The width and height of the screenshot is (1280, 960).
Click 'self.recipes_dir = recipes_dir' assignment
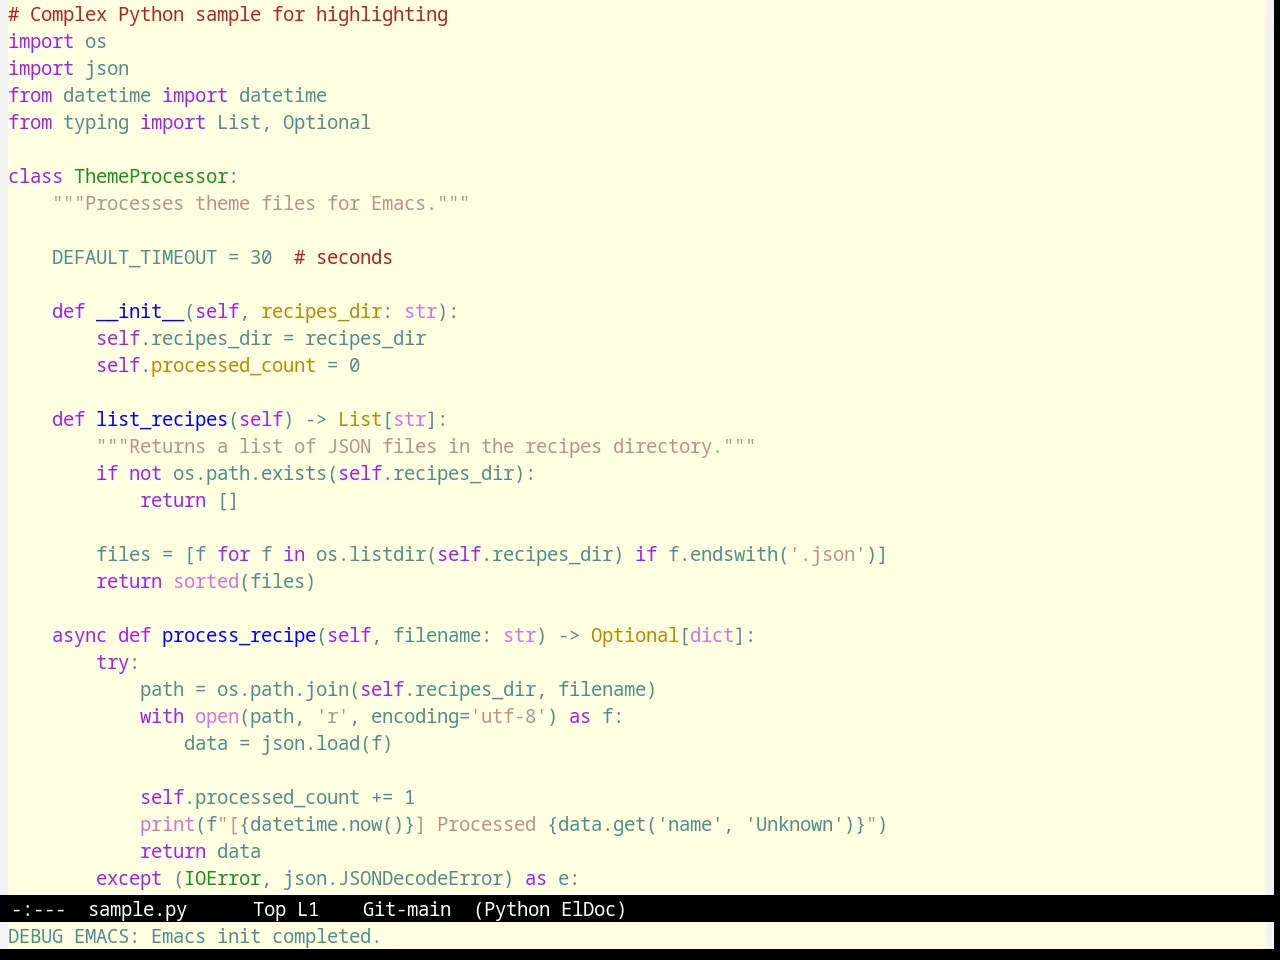point(261,339)
